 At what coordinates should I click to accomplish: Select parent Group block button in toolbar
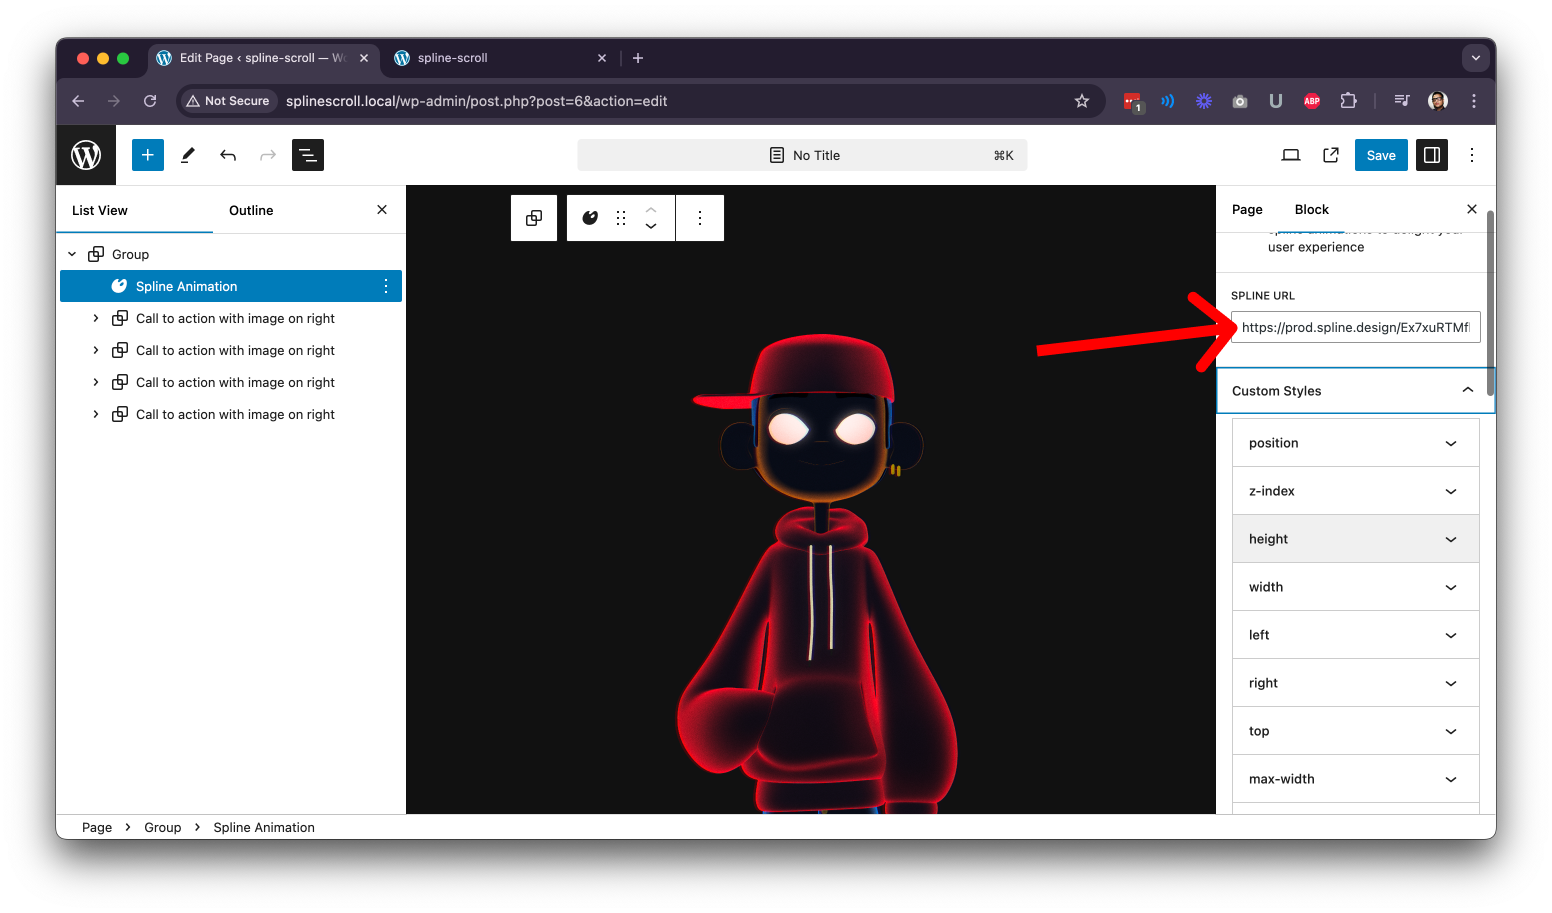point(534,218)
